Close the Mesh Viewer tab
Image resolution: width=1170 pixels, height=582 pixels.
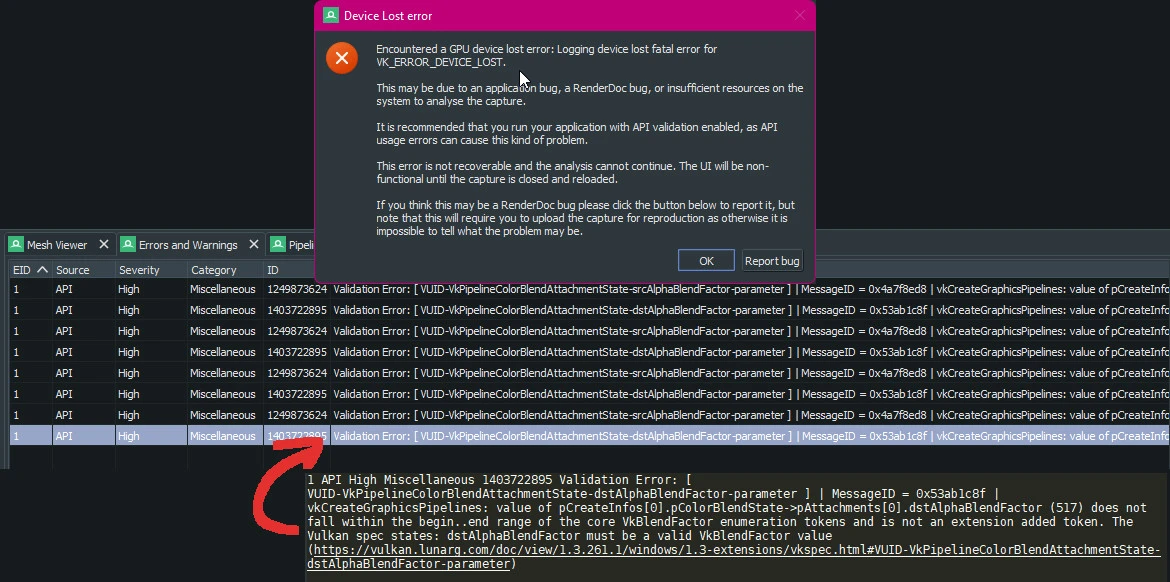tap(104, 244)
